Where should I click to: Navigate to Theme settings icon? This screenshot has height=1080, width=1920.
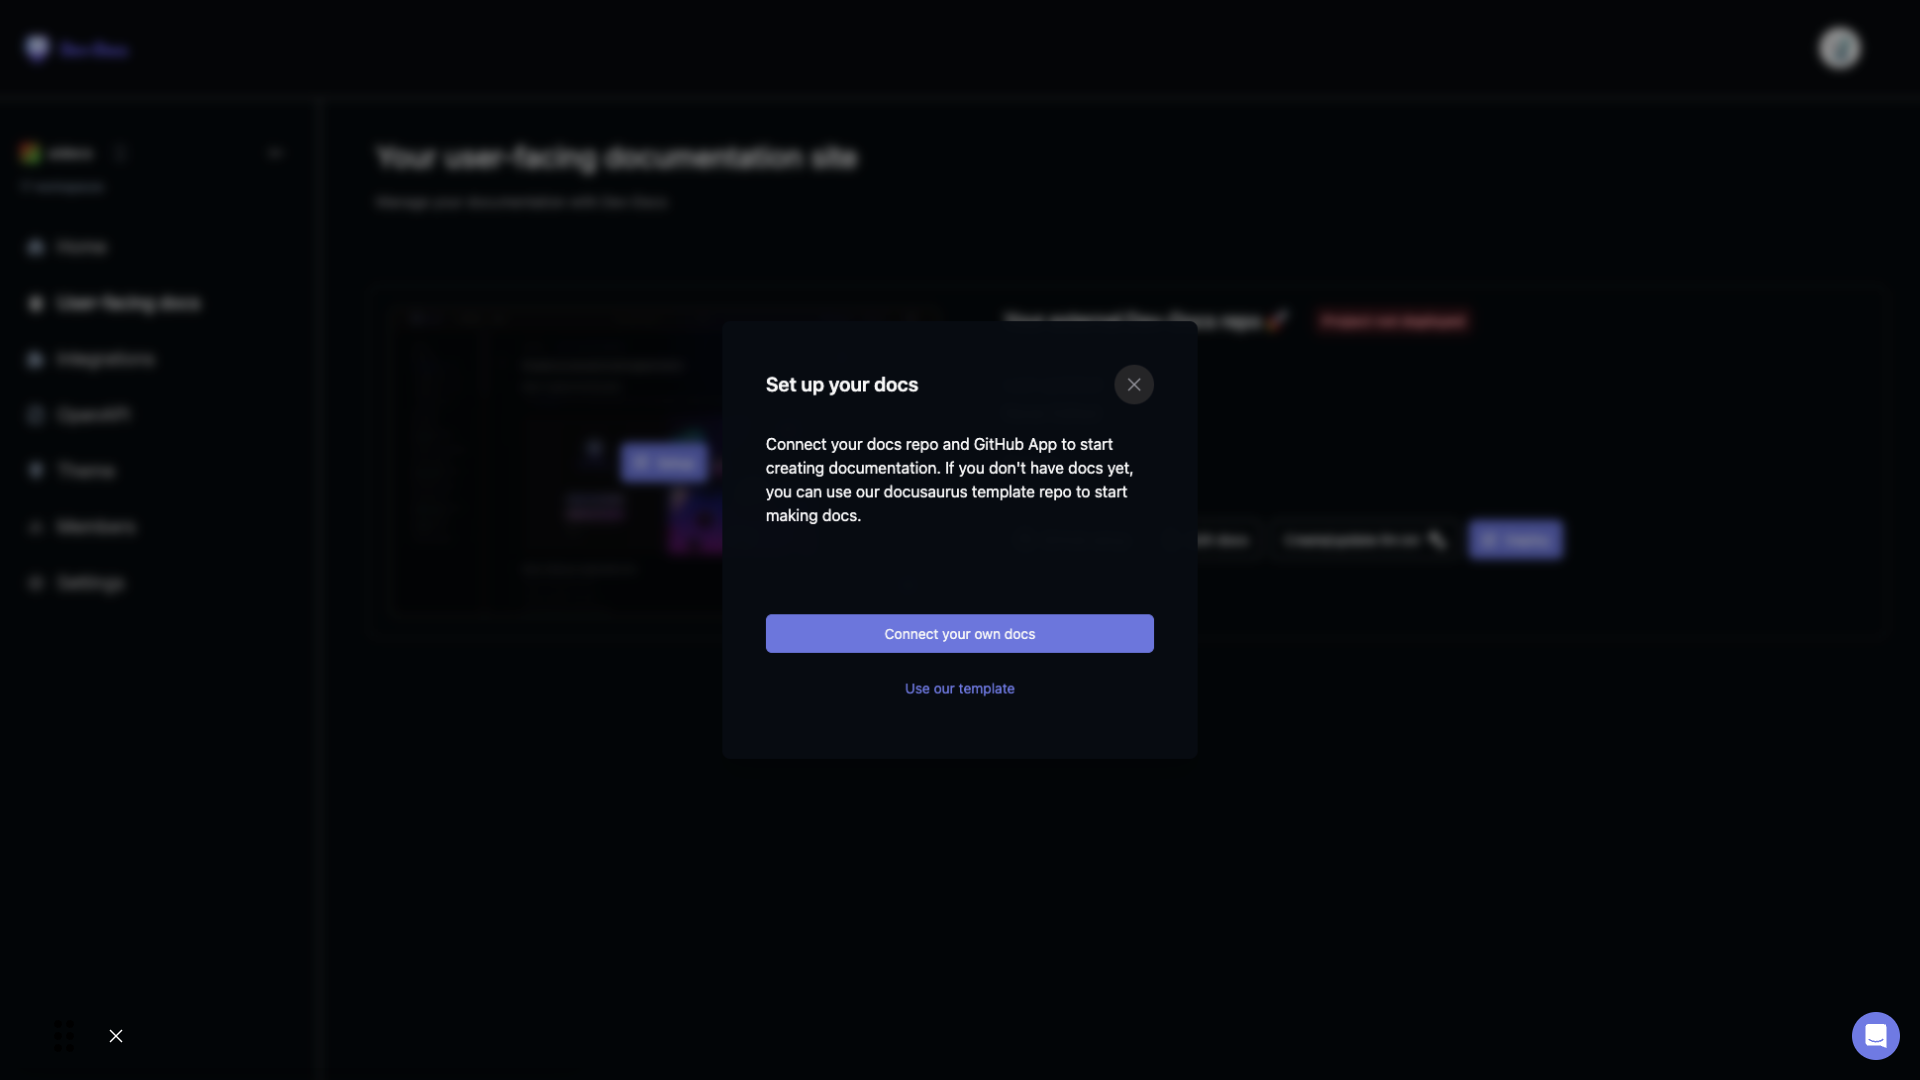point(36,471)
